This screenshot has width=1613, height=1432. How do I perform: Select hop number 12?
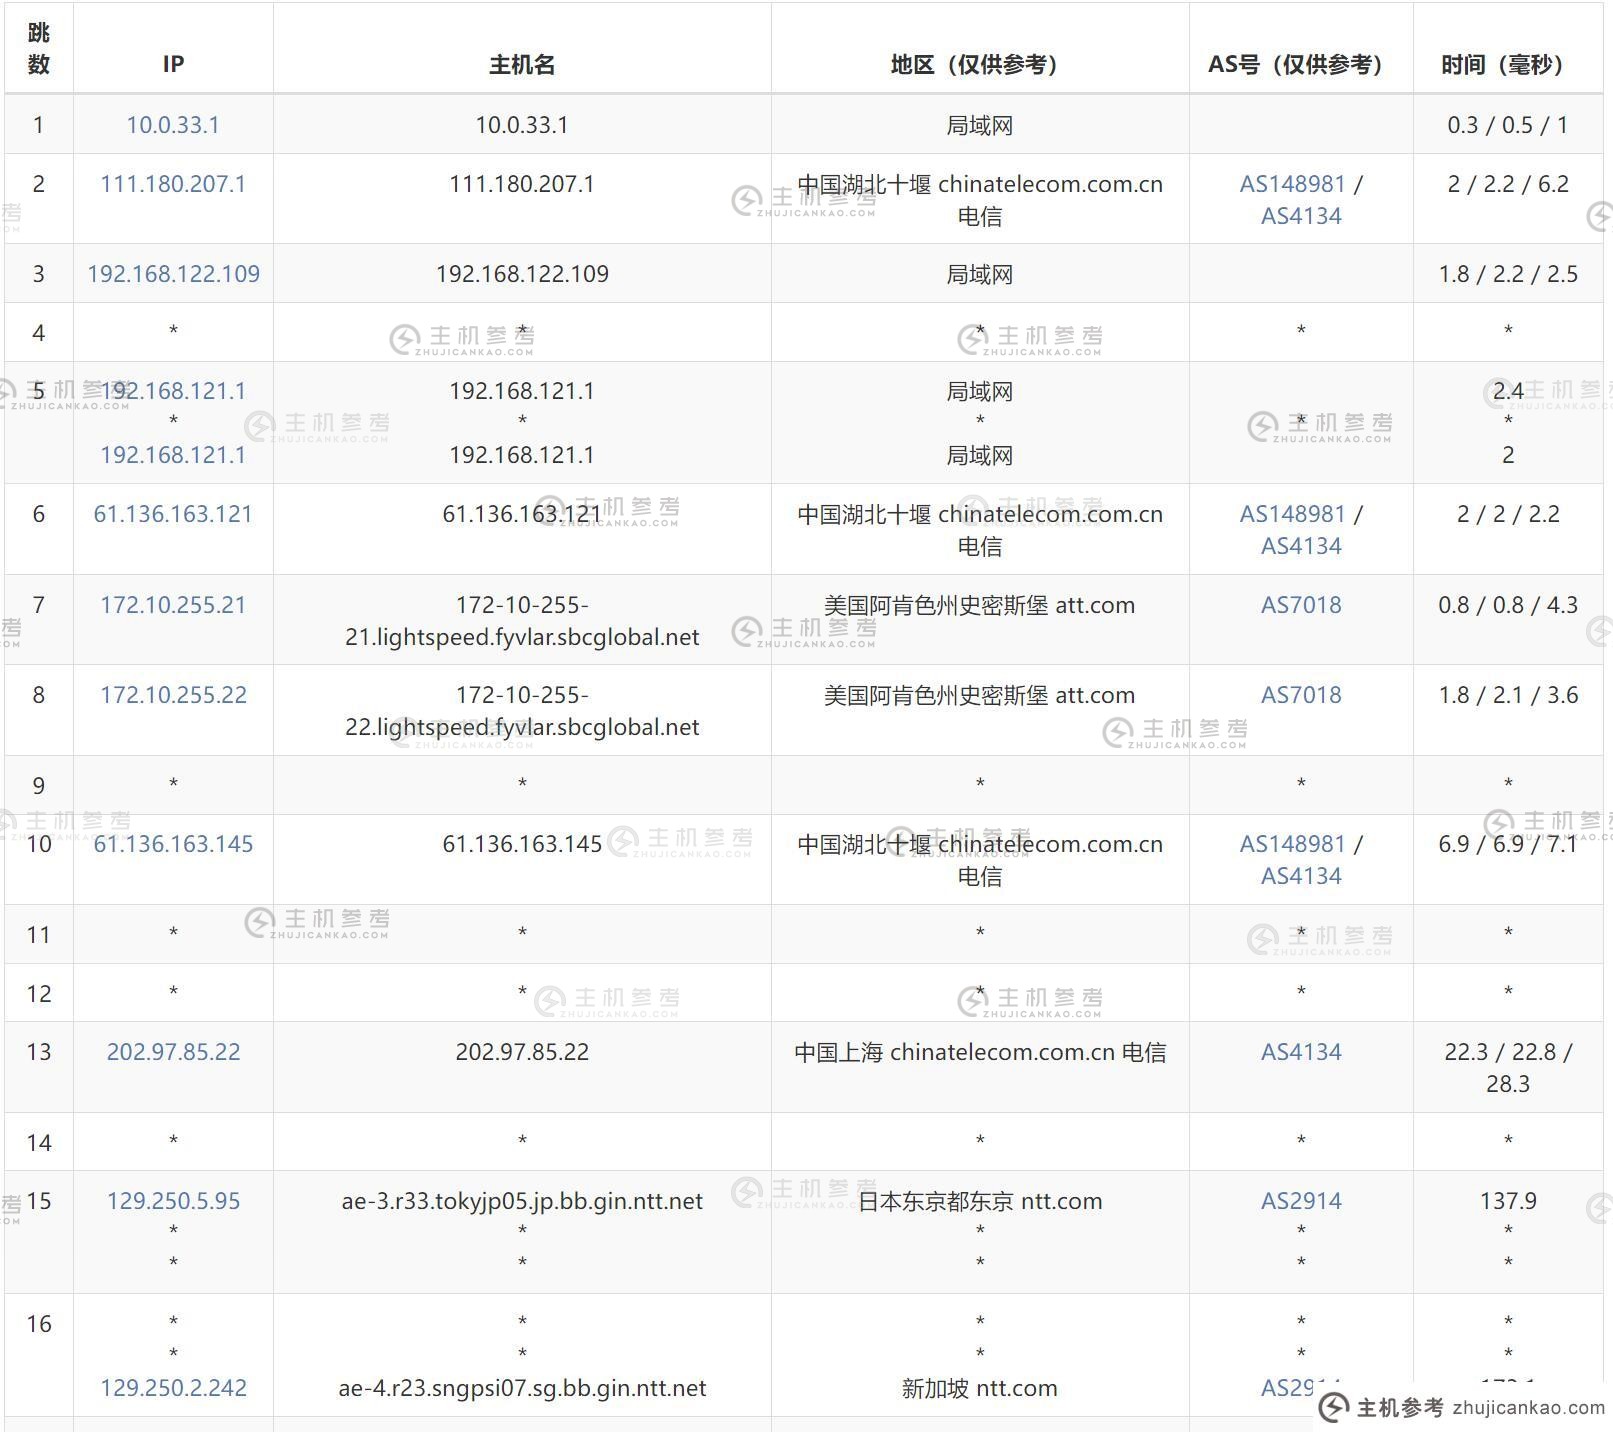[39, 994]
